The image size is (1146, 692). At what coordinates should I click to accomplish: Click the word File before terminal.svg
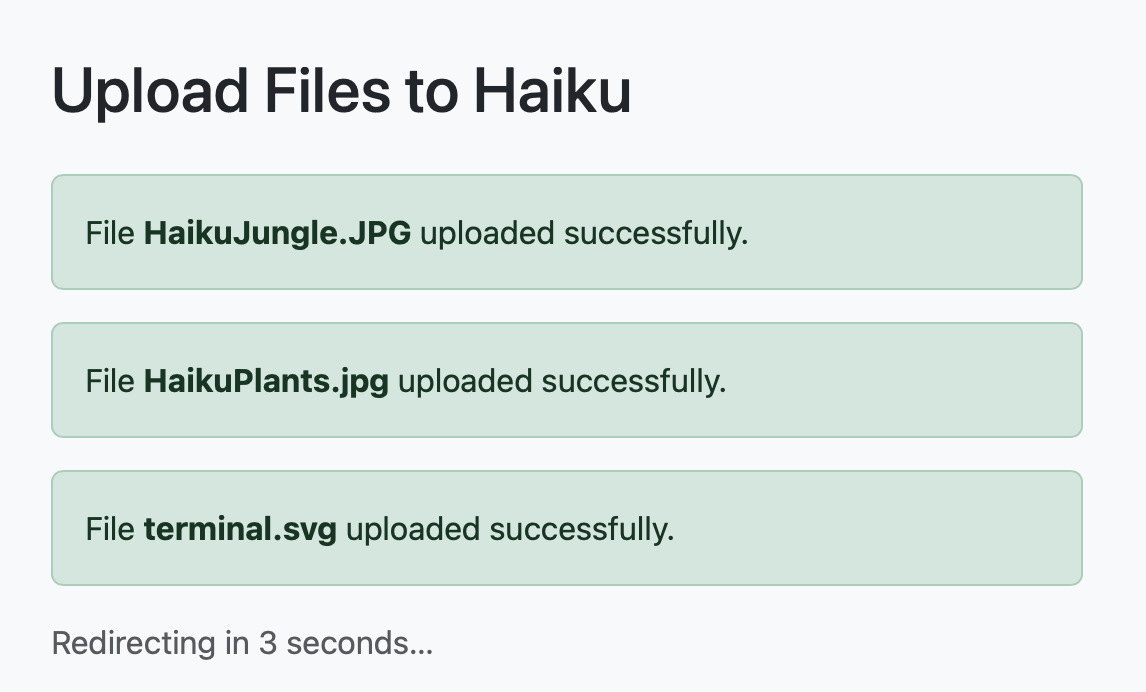110,529
